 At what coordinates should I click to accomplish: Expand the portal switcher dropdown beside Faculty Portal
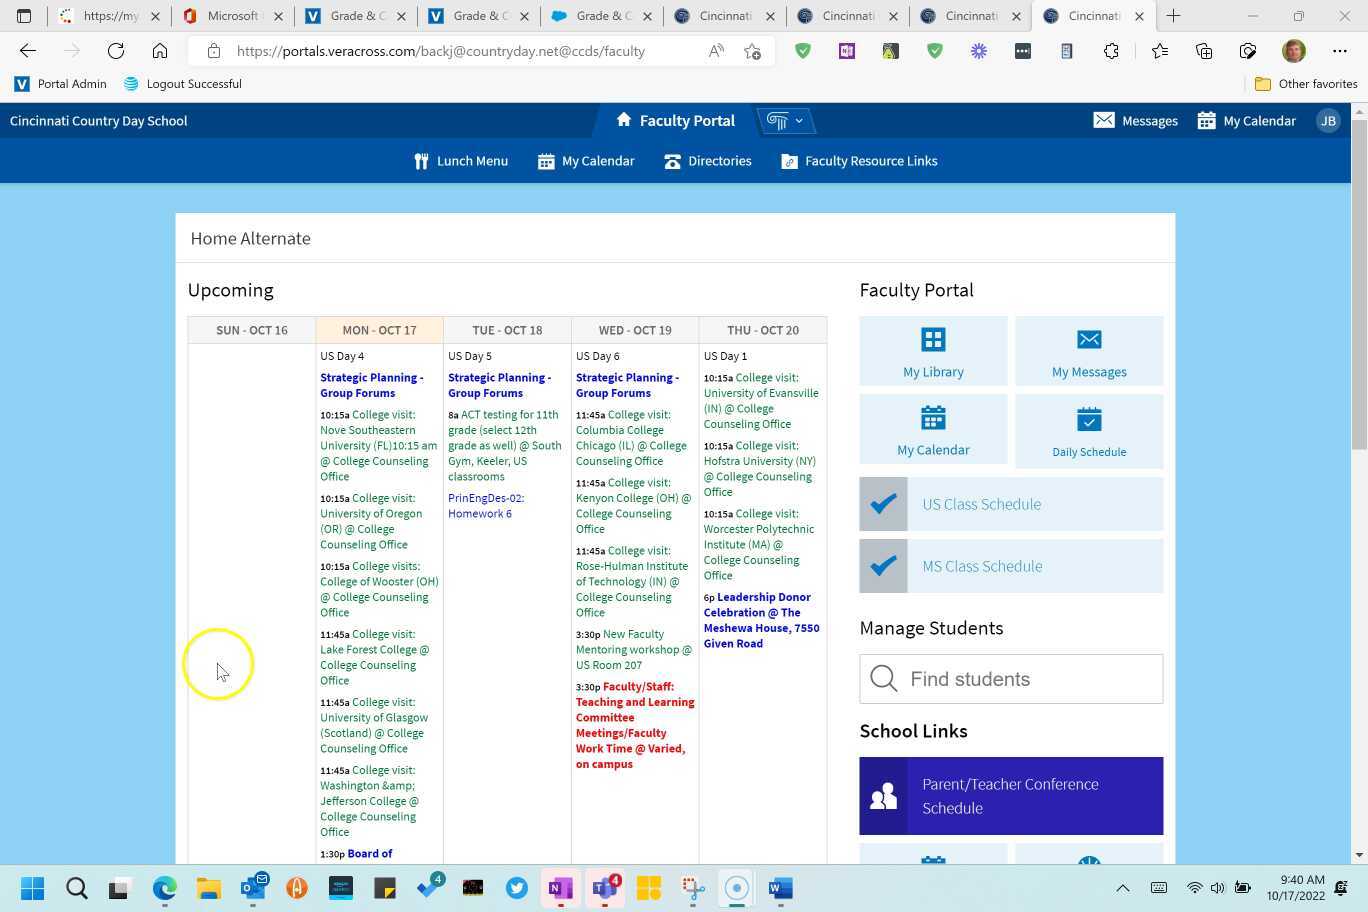pos(785,121)
